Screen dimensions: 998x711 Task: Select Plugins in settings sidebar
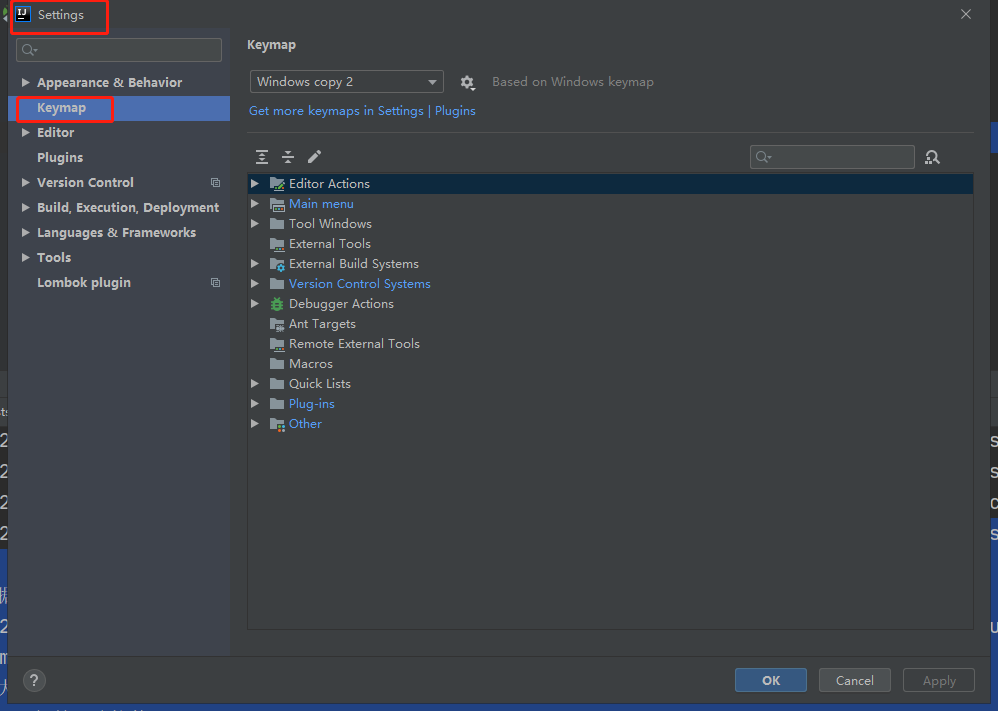(x=59, y=157)
